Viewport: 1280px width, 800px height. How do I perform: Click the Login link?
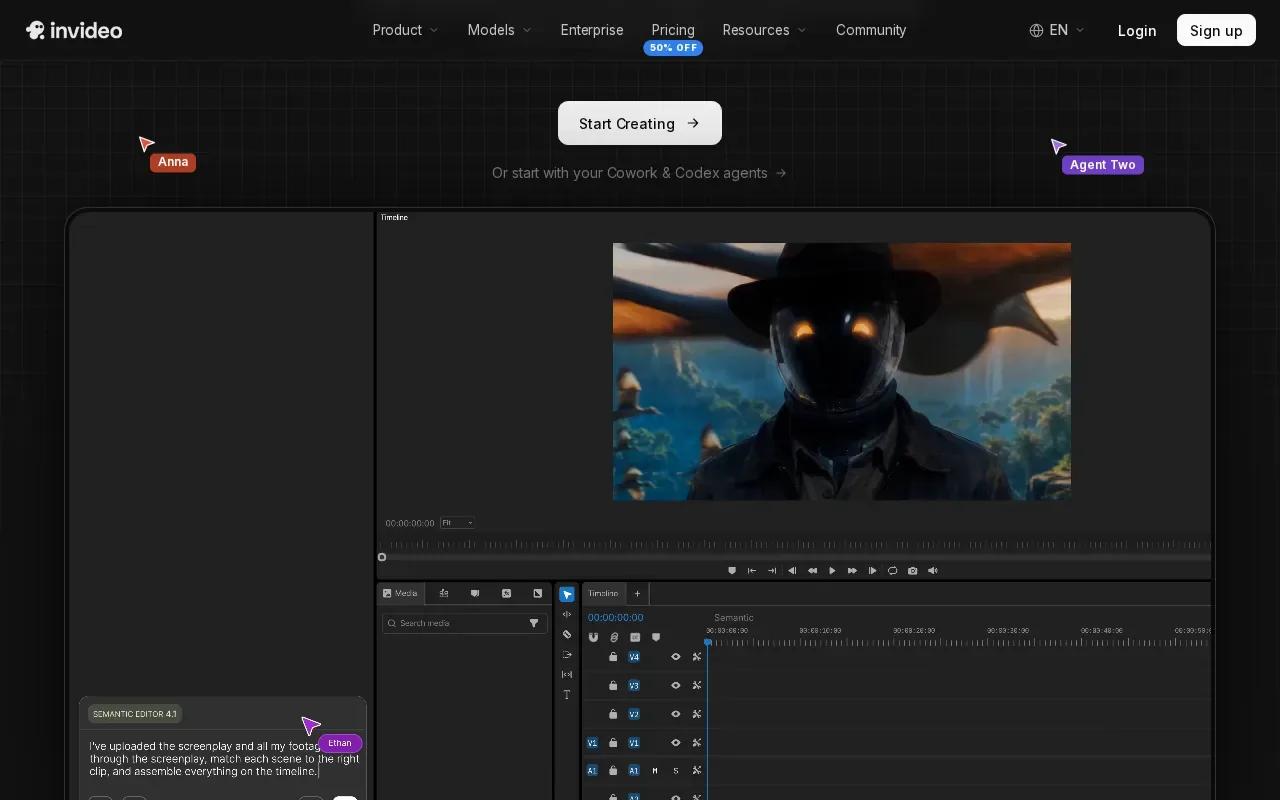[x=1137, y=30]
